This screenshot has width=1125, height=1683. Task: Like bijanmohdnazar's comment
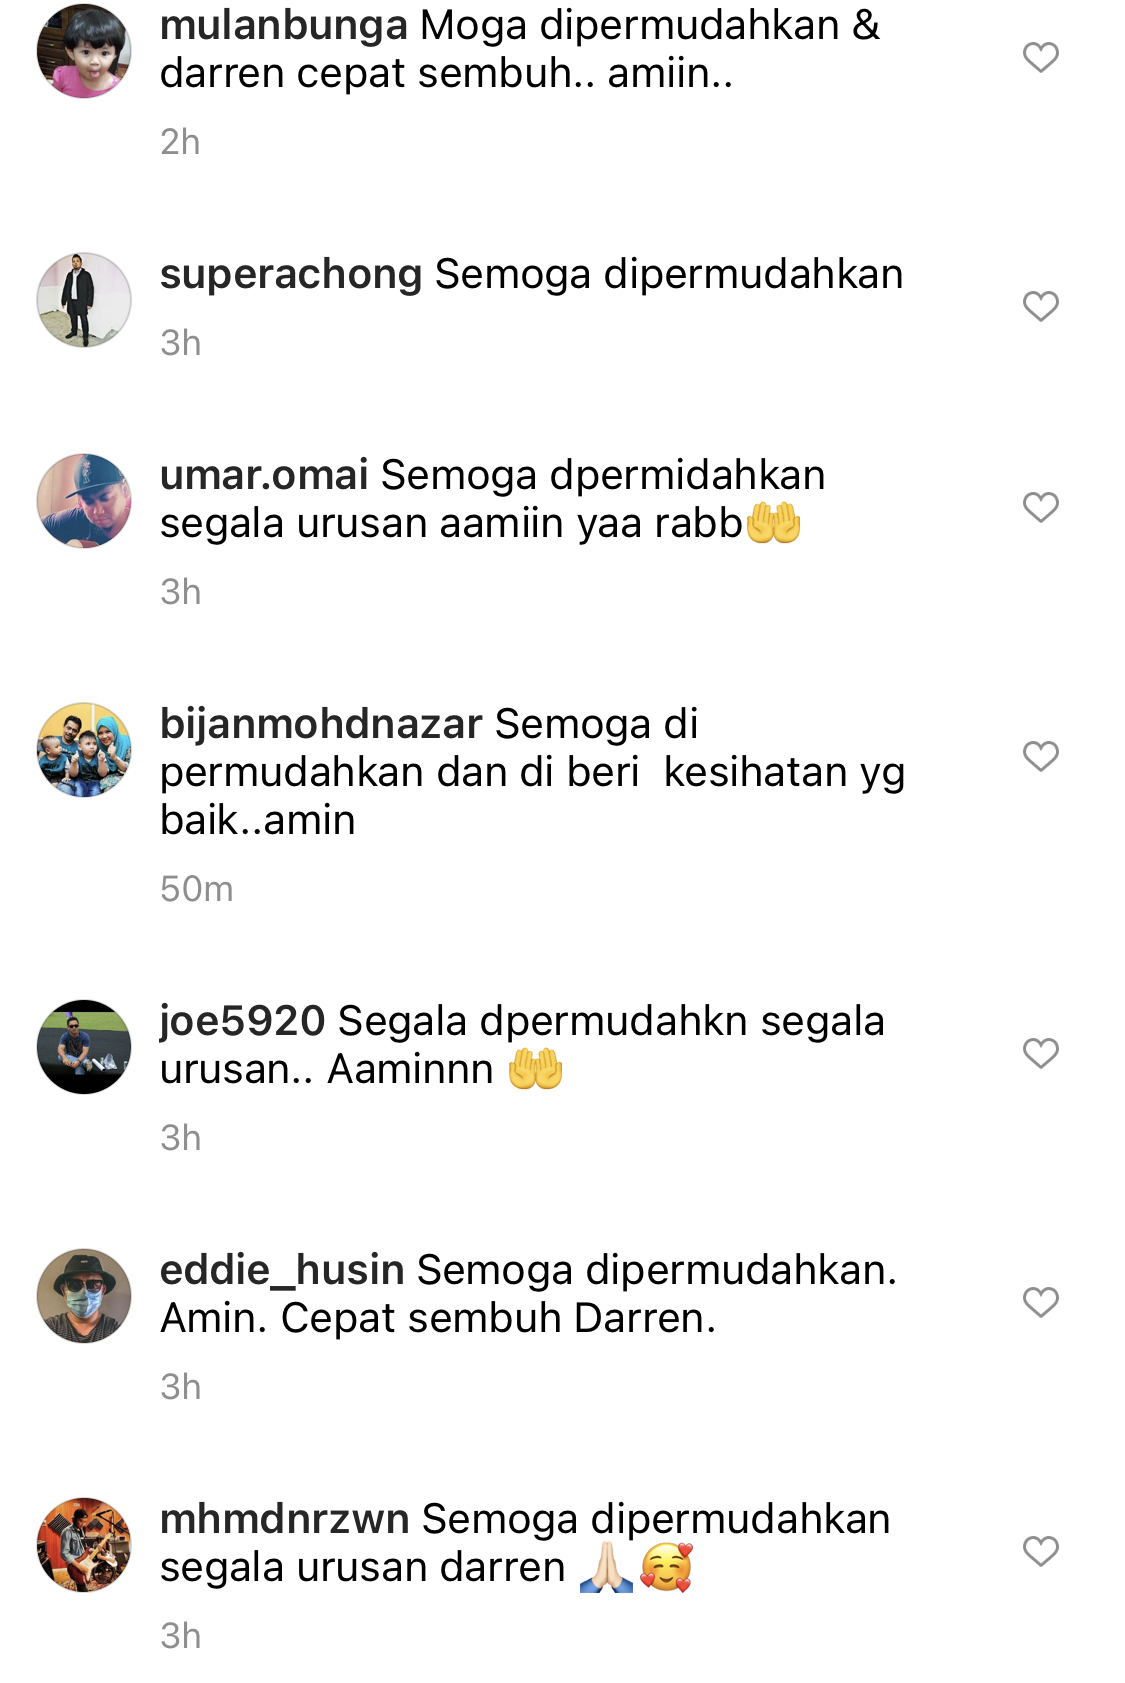[1040, 756]
